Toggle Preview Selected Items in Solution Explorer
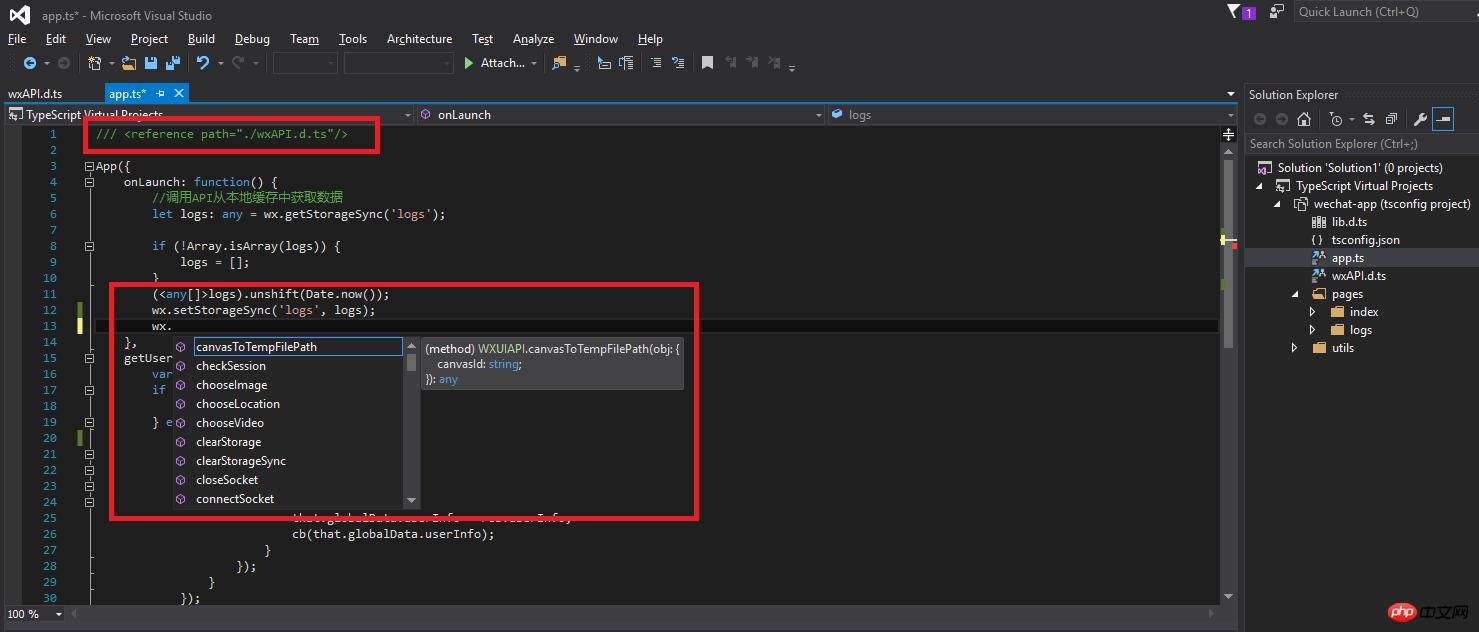 click(1443, 119)
